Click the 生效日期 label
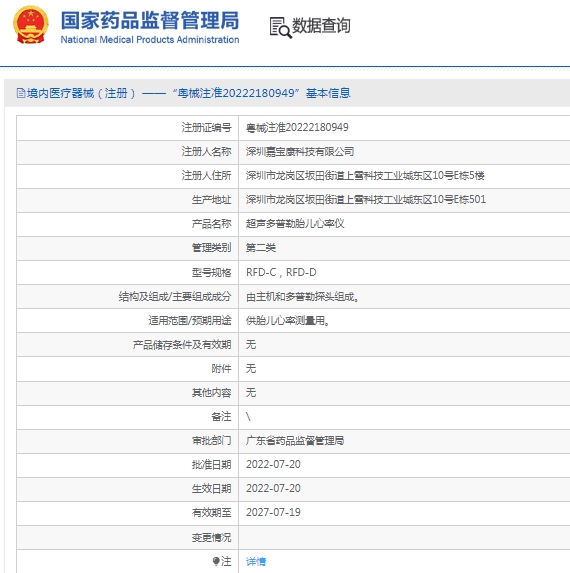Viewport: 570px width, 573px height. pyautogui.click(x=212, y=489)
